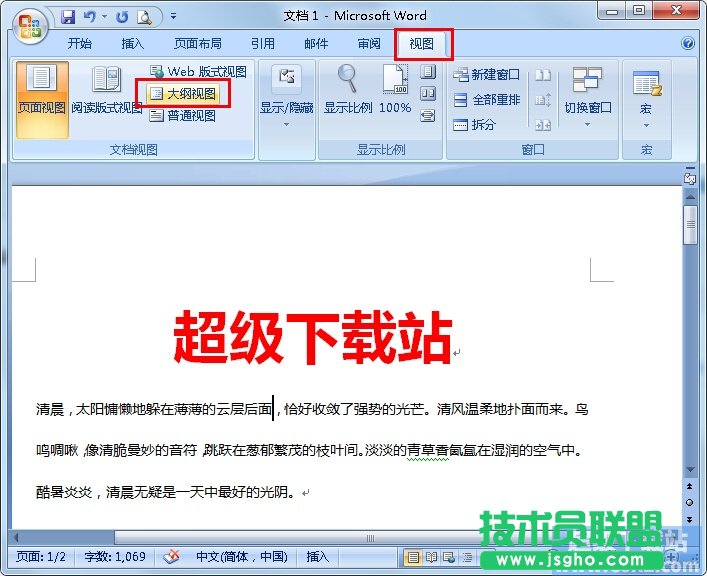Click the Save icon in quick access toolbar
The width and height of the screenshot is (707, 576).
68,17
